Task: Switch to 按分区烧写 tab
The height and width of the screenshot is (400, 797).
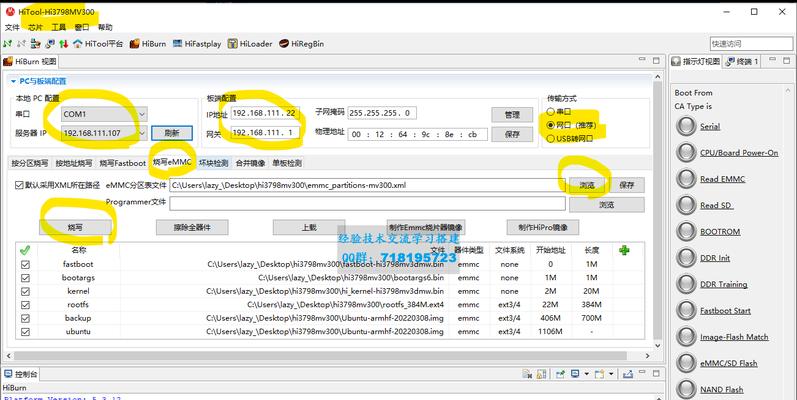Action: pyautogui.click(x=30, y=163)
